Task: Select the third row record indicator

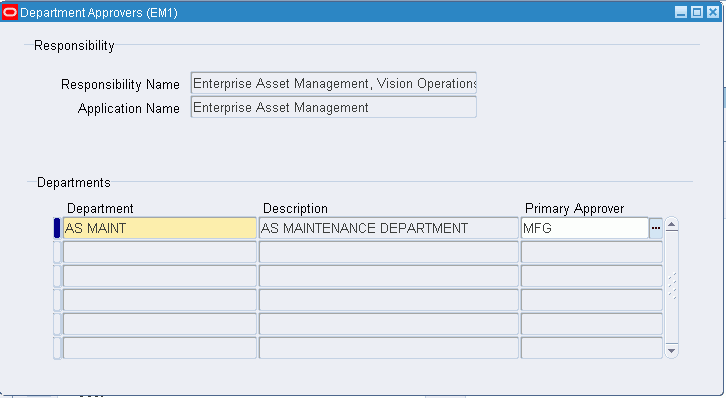Action: (57, 276)
